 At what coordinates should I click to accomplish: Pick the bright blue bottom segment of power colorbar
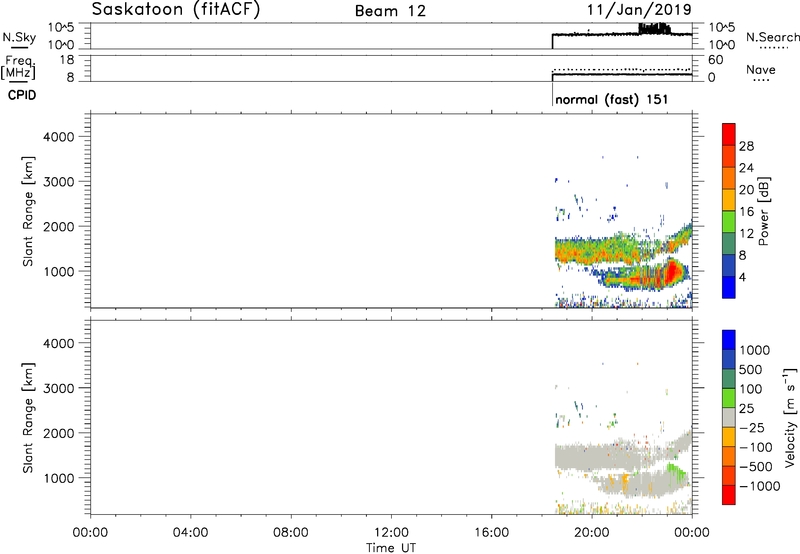729,287
